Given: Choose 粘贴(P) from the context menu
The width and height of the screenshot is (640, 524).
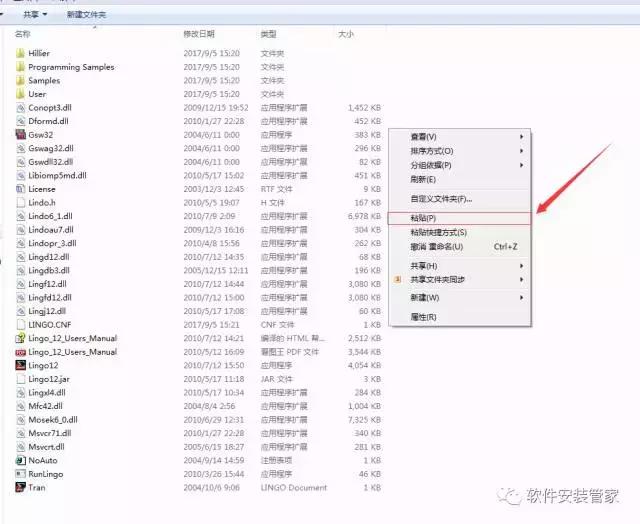Looking at the screenshot, I should [x=459, y=218].
